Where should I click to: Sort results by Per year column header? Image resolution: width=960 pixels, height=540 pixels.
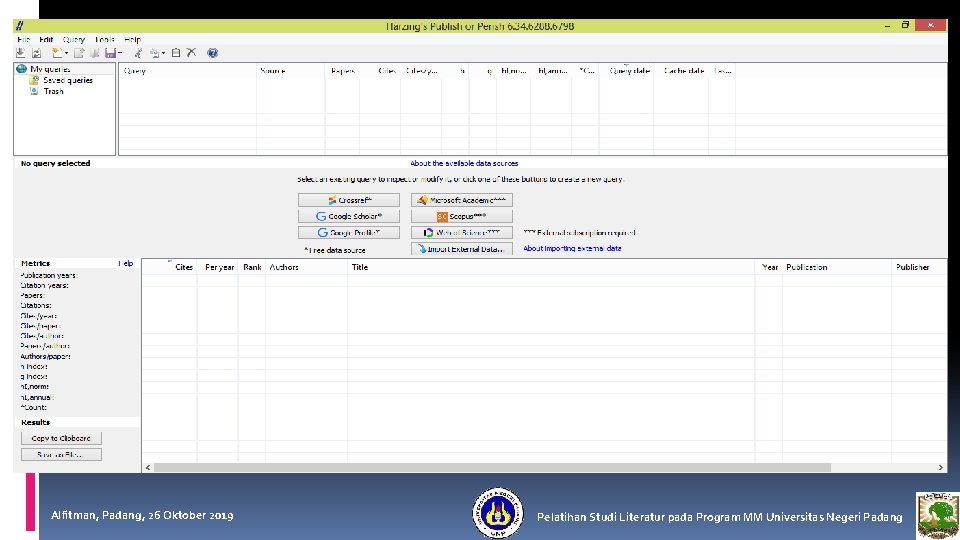218,268
